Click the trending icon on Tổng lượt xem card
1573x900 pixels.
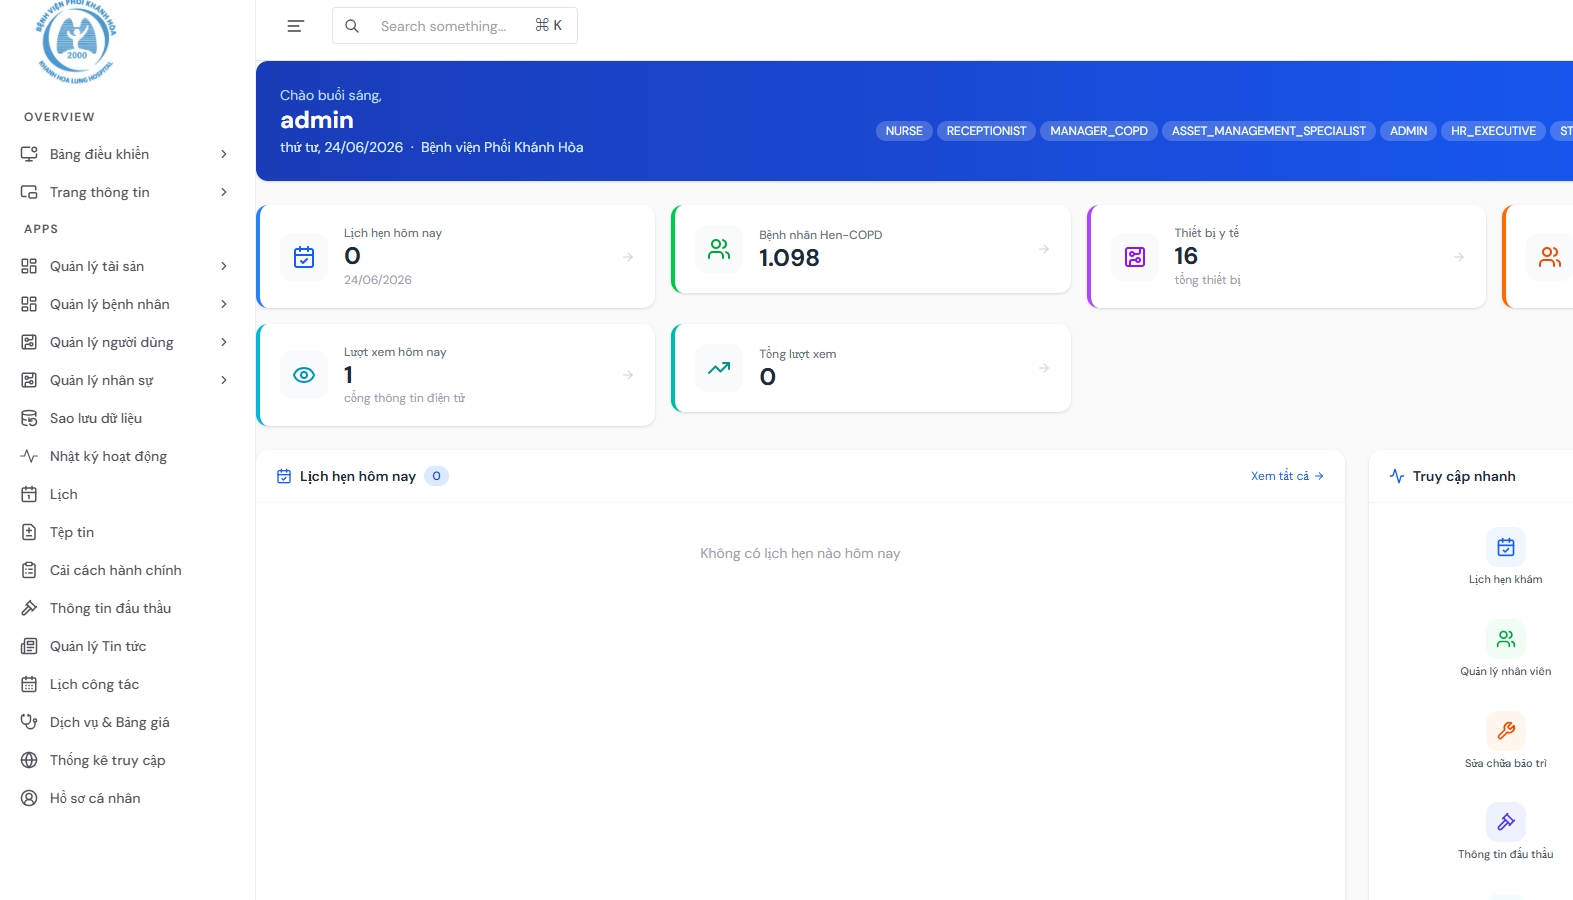(719, 368)
